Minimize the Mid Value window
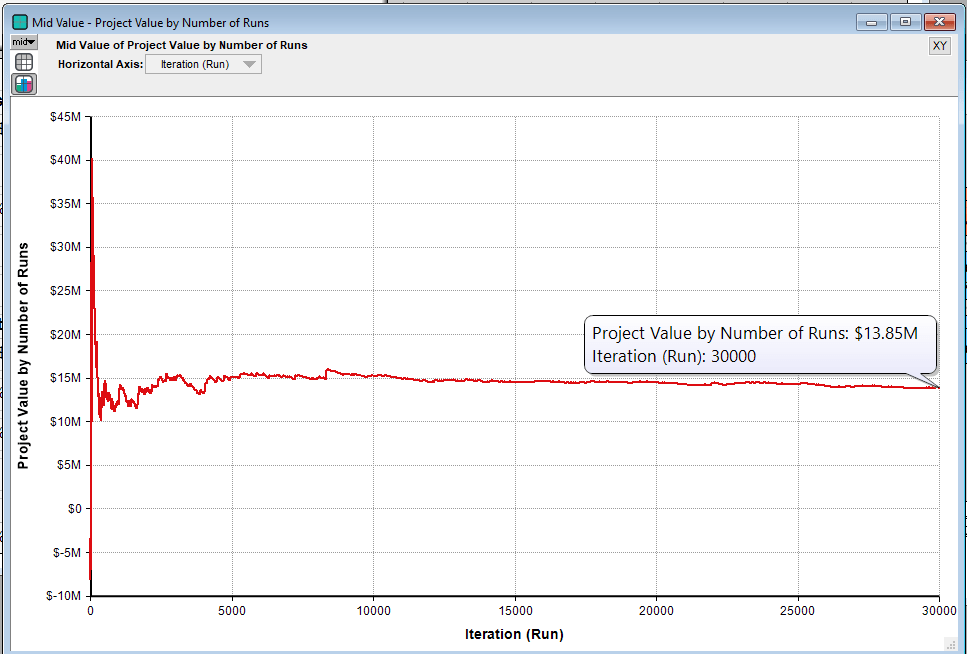967x654 pixels. tap(875, 22)
